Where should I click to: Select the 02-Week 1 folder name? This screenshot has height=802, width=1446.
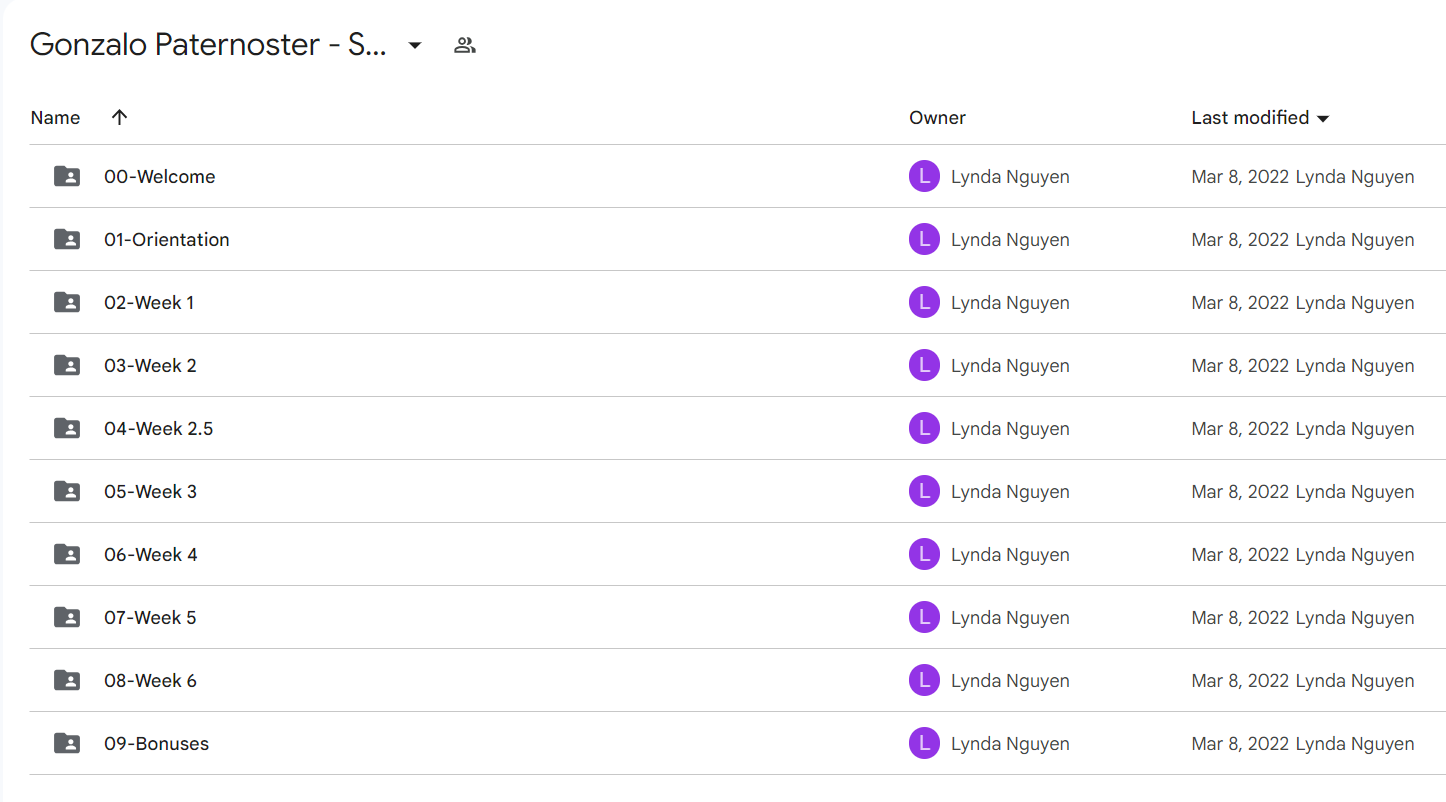point(149,303)
